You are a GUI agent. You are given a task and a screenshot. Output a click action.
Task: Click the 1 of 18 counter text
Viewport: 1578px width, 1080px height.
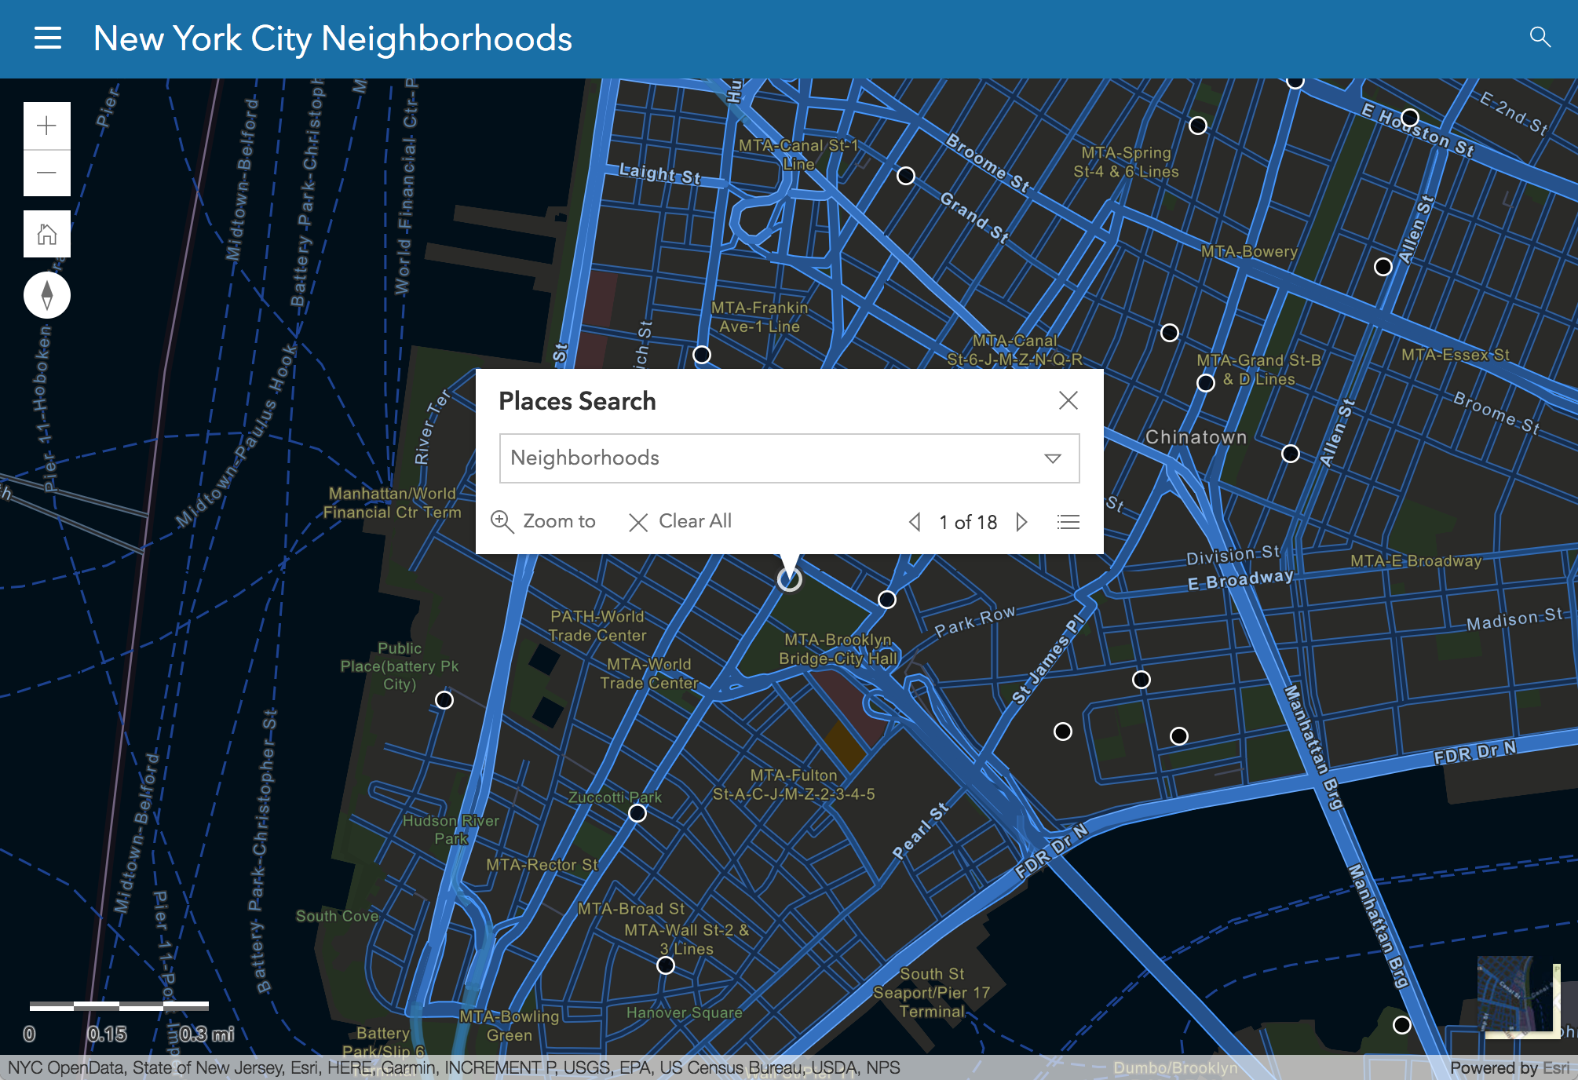[968, 522]
